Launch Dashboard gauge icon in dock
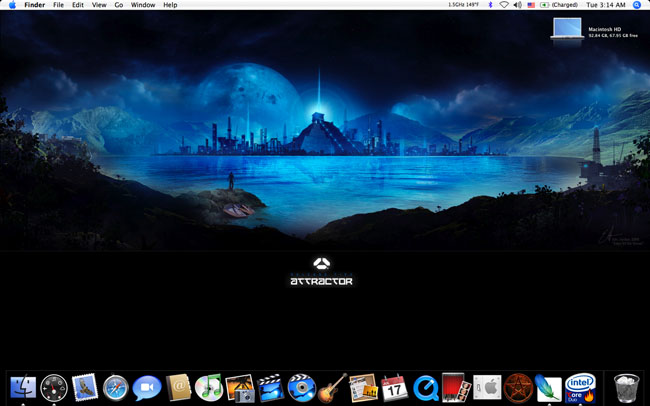Image resolution: width=650 pixels, height=406 pixels. click(x=54, y=388)
